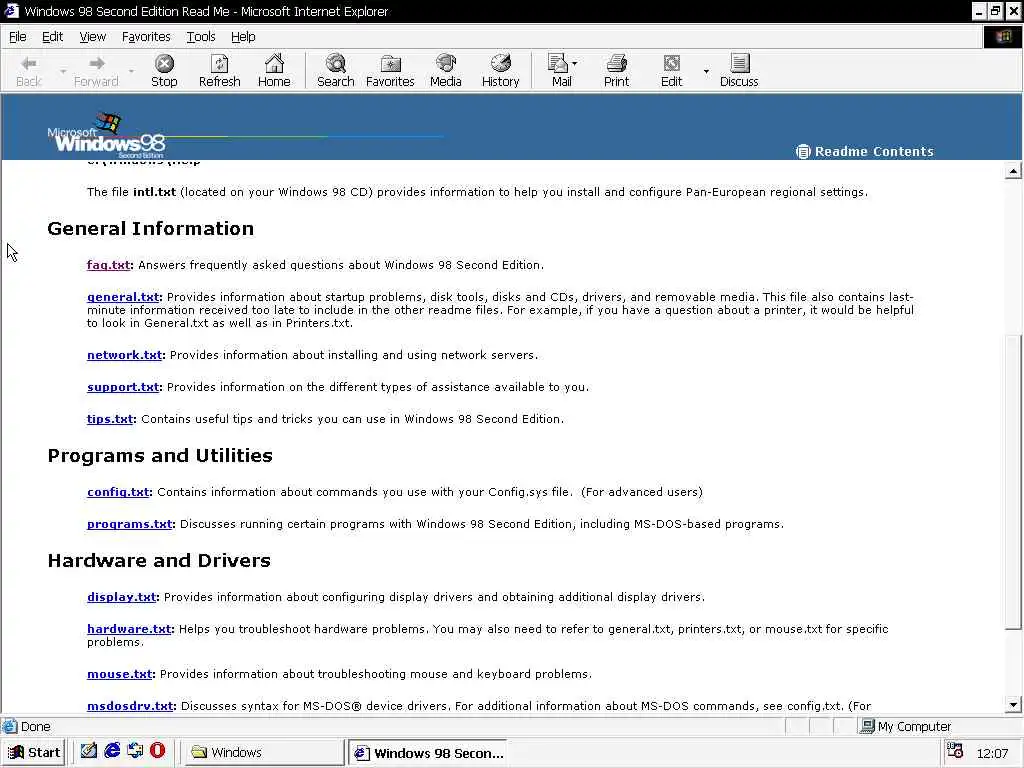Viewport: 1024px width, 768px height.
Task: Click the IE icon in title bar
Action: tap(12, 11)
